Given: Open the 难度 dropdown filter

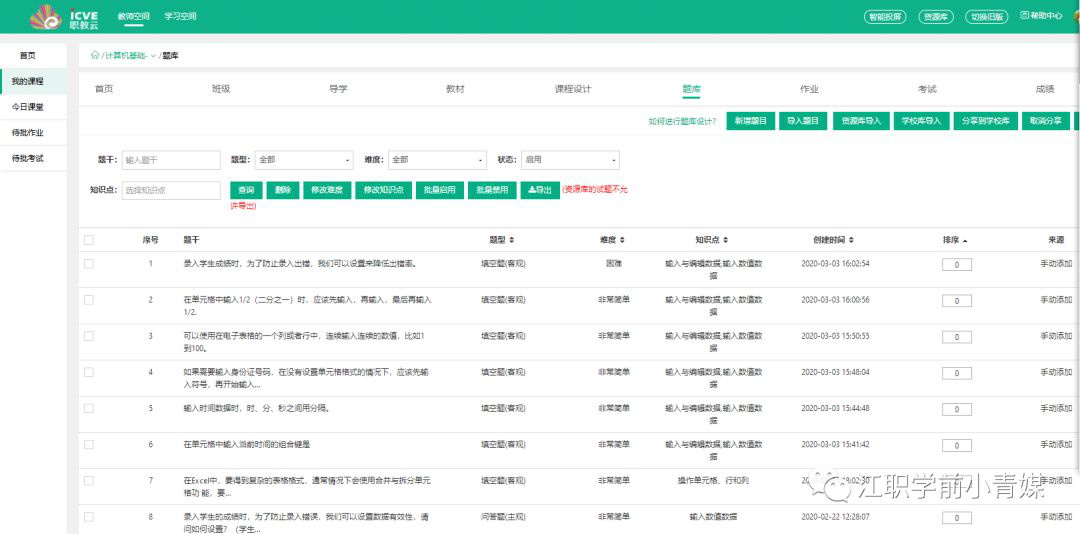Looking at the screenshot, I should pyautogui.click(x=437, y=160).
